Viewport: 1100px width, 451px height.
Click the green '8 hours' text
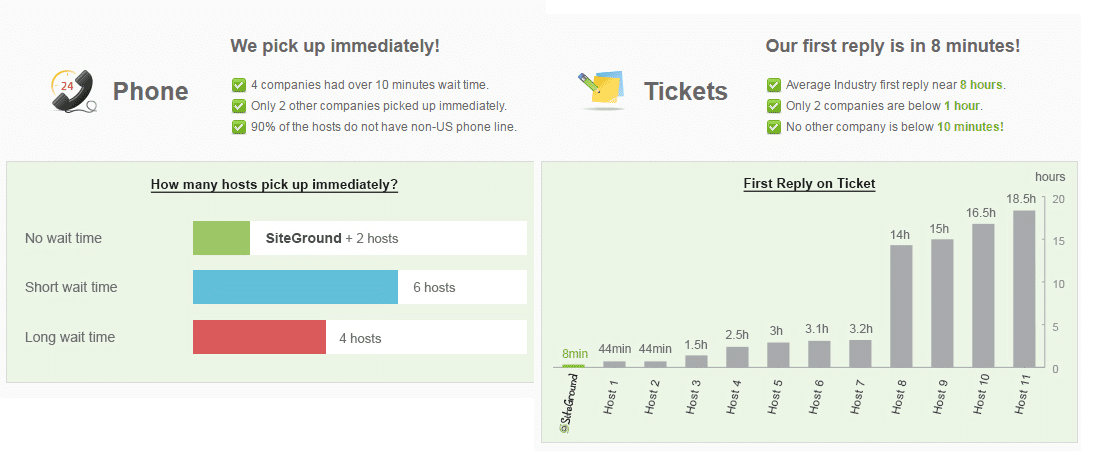(x=982, y=85)
